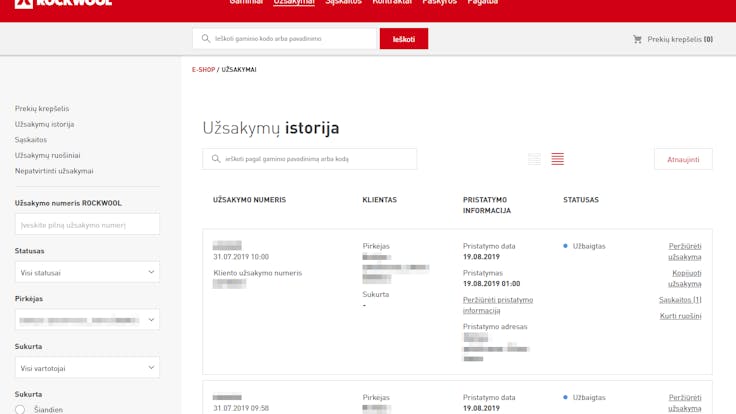Open the Kontraktai menu item

(x=392, y=2)
